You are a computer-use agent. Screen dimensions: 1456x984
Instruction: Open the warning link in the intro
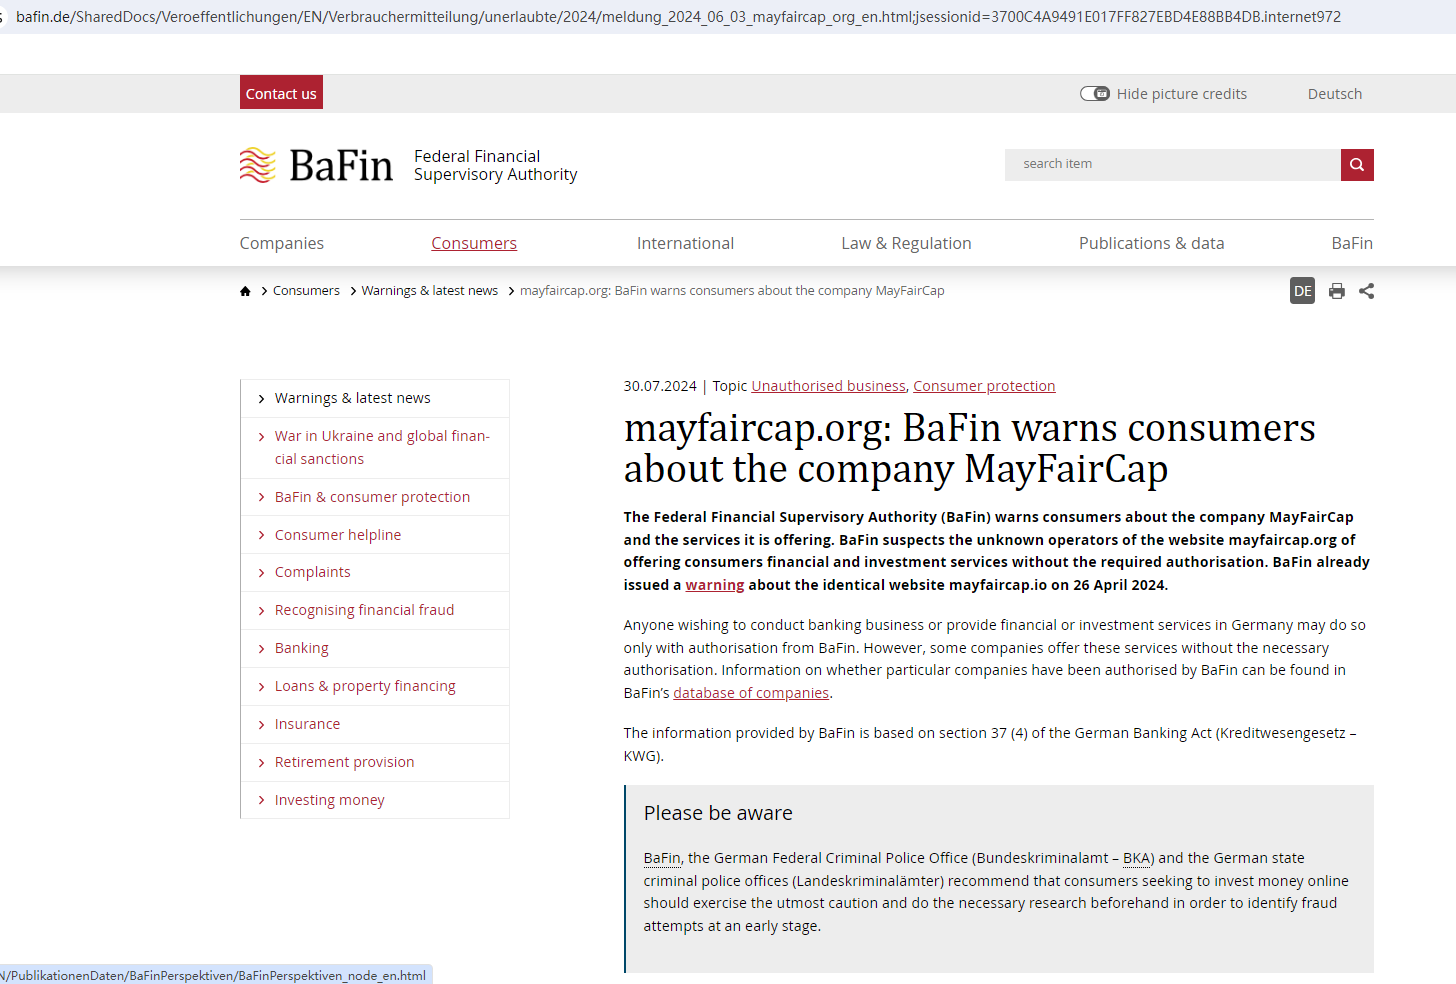point(714,585)
